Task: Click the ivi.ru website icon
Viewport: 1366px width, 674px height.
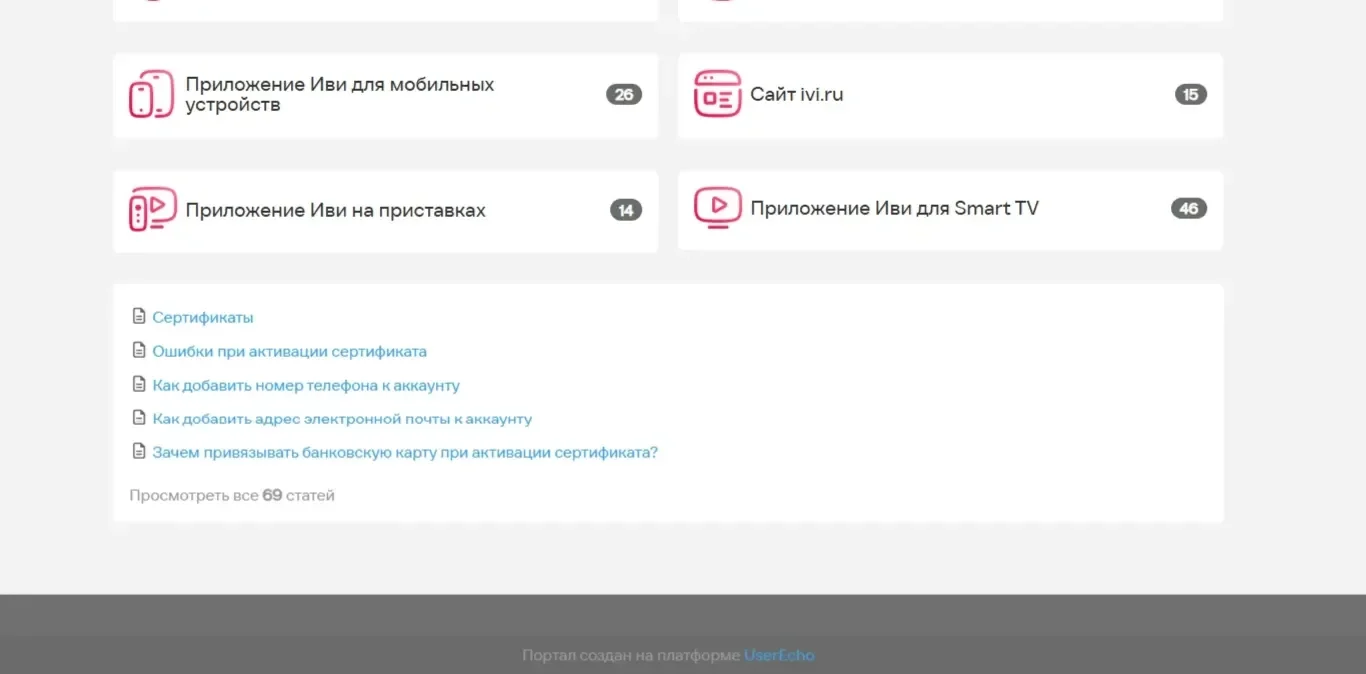Action: [717, 94]
